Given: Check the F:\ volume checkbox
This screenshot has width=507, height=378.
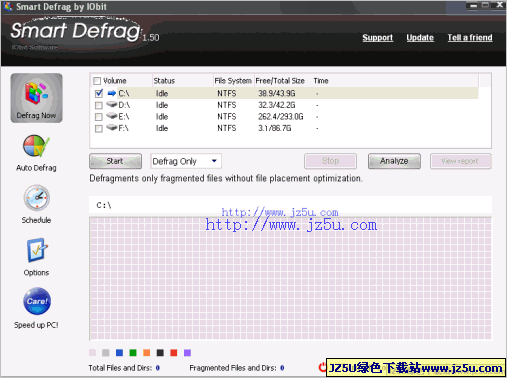Looking at the screenshot, I should click(99, 129).
